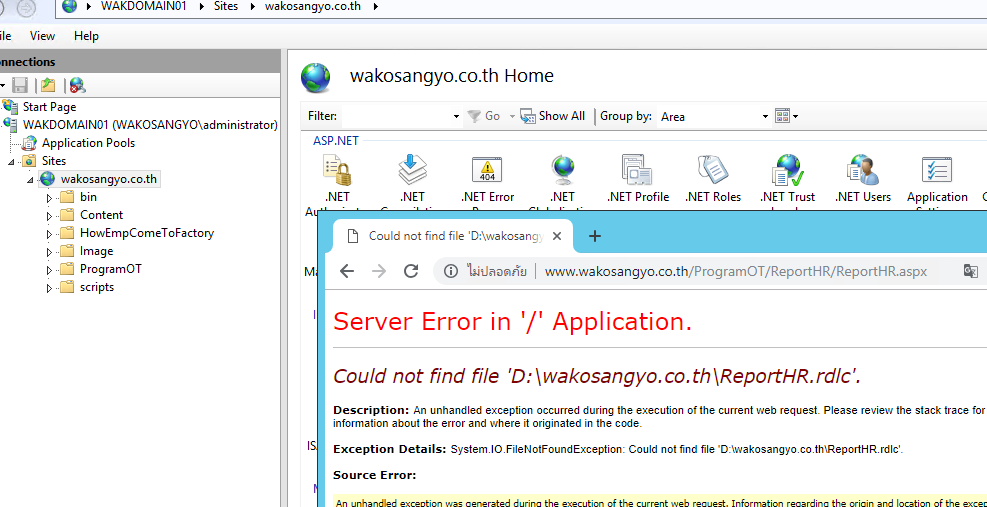Open .NET Roles feature icon
Viewport: 987px width, 507px height.
click(x=713, y=169)
